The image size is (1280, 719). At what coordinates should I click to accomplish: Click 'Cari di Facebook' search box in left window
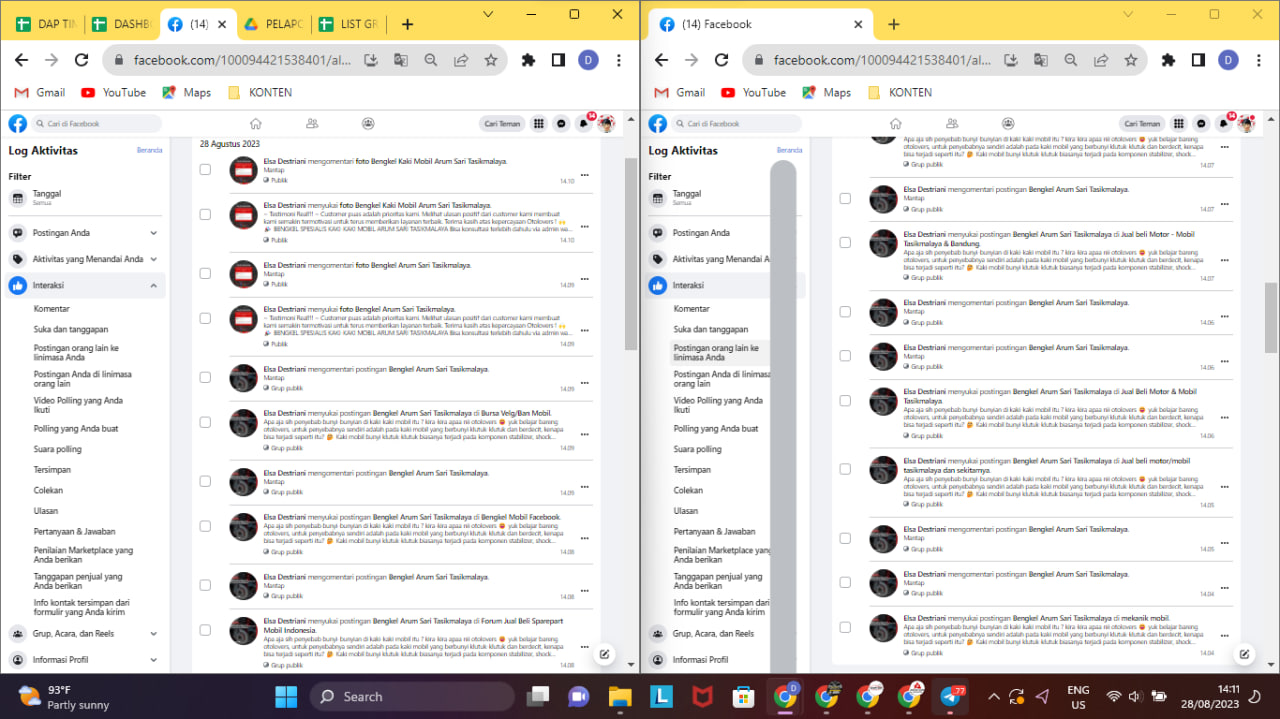coord(97,124)
